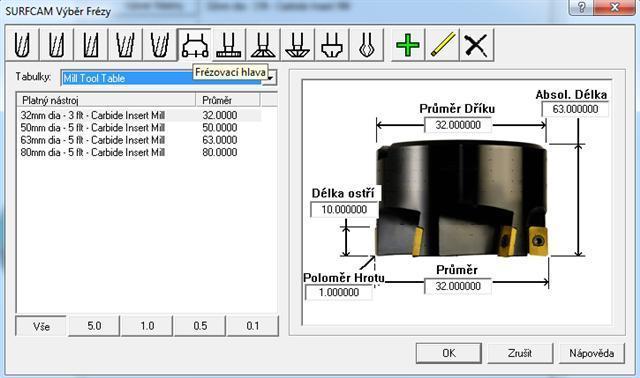Toggle the 5.0 diameter filter button

click(94, 326)
